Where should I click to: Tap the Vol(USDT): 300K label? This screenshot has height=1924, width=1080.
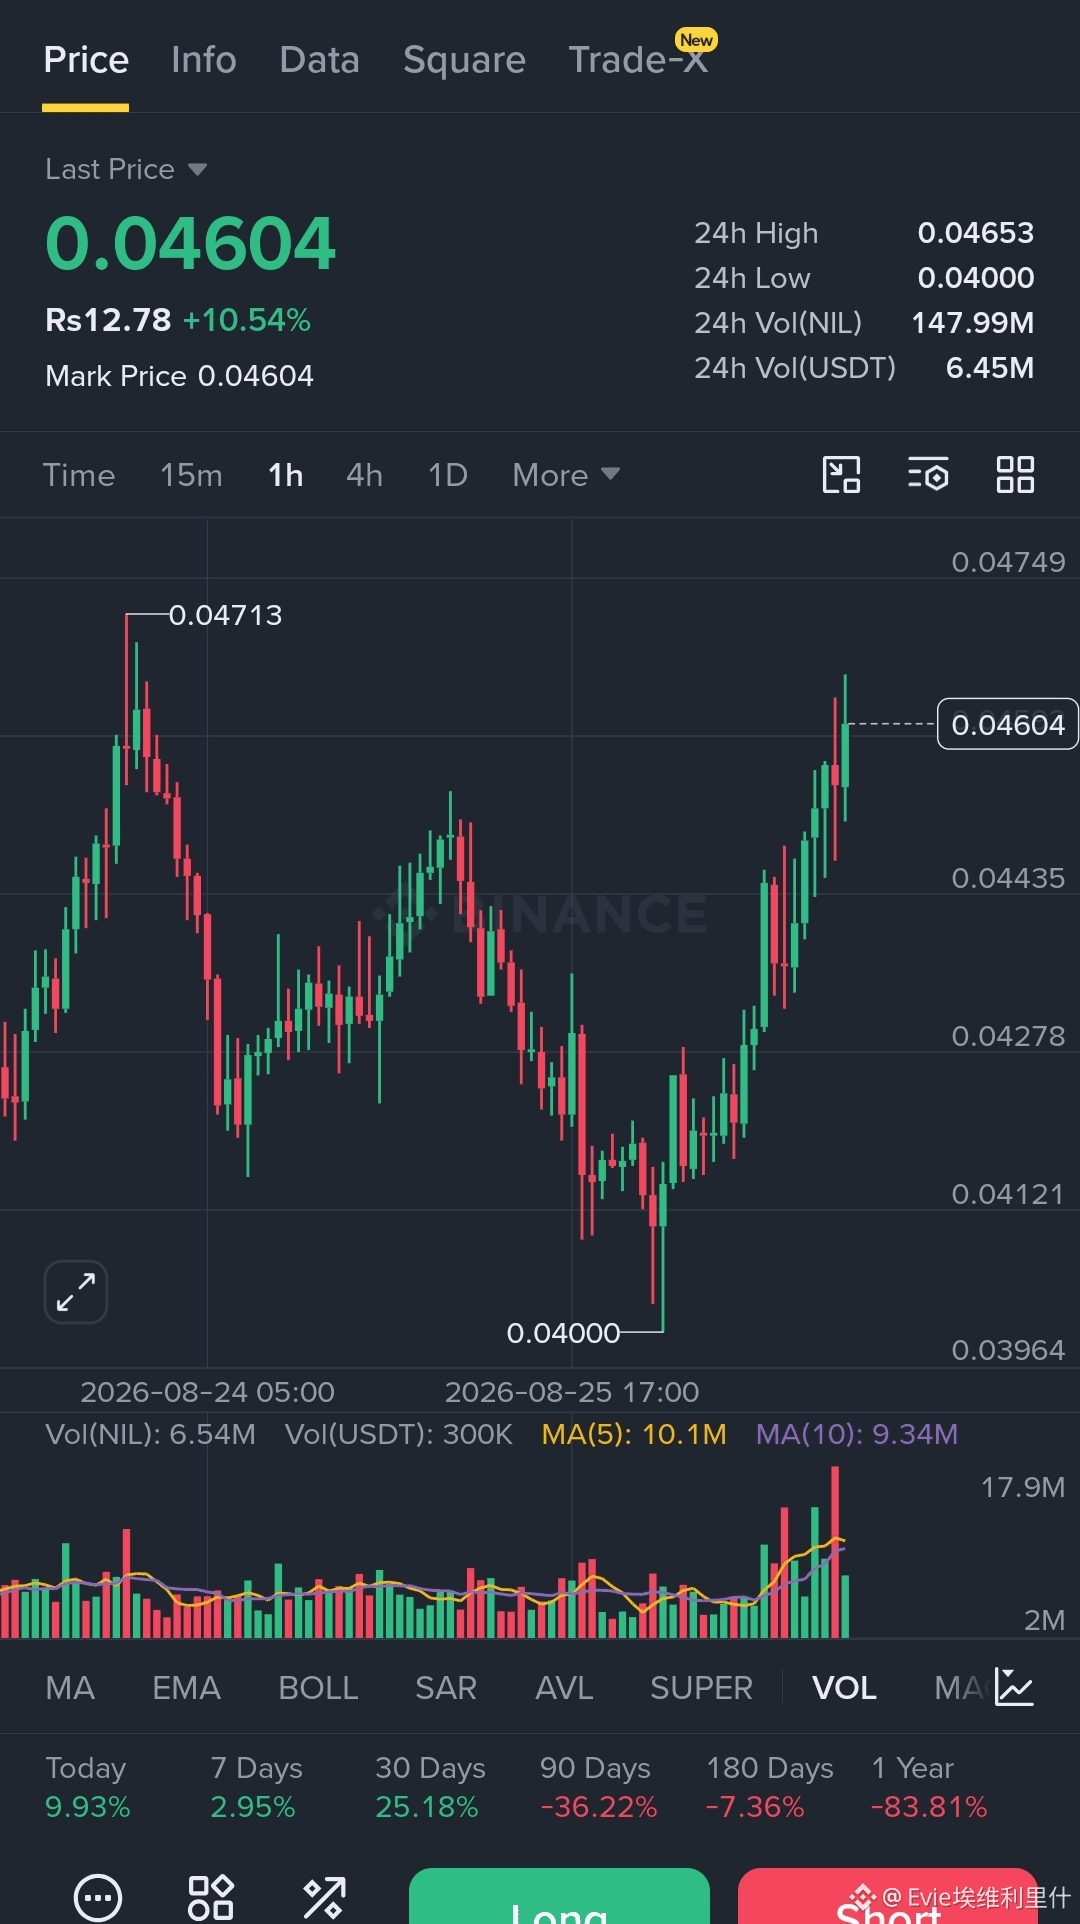pos(398,1434)
